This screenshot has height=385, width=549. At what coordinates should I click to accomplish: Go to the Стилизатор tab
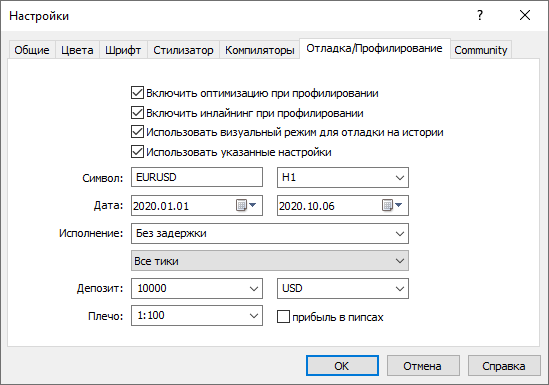(x=183, y=50)
